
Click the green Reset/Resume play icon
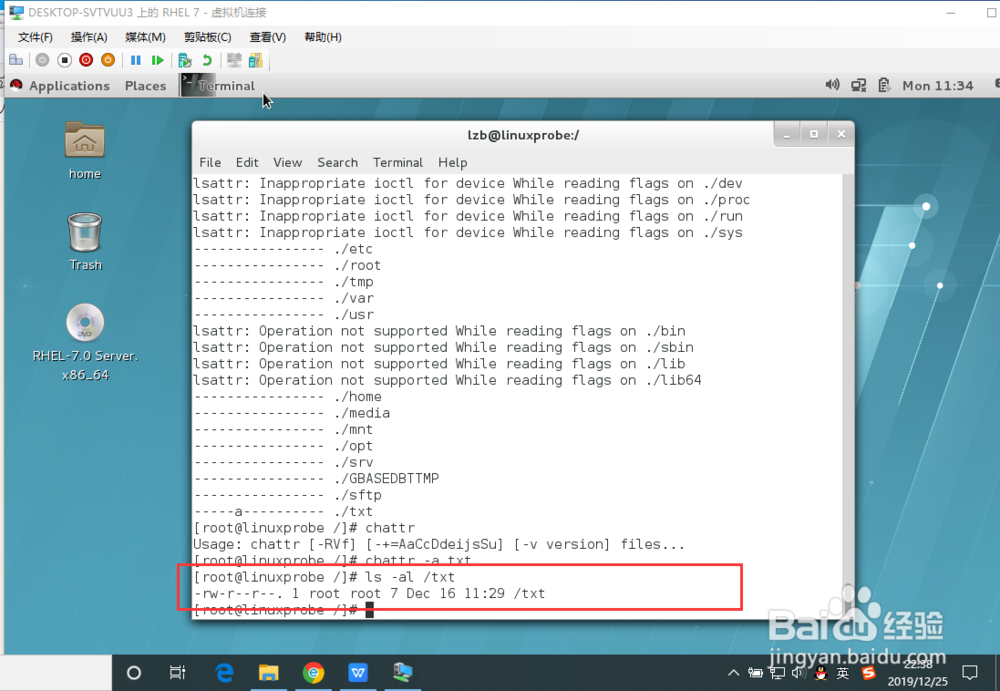[x=158, y=60]
